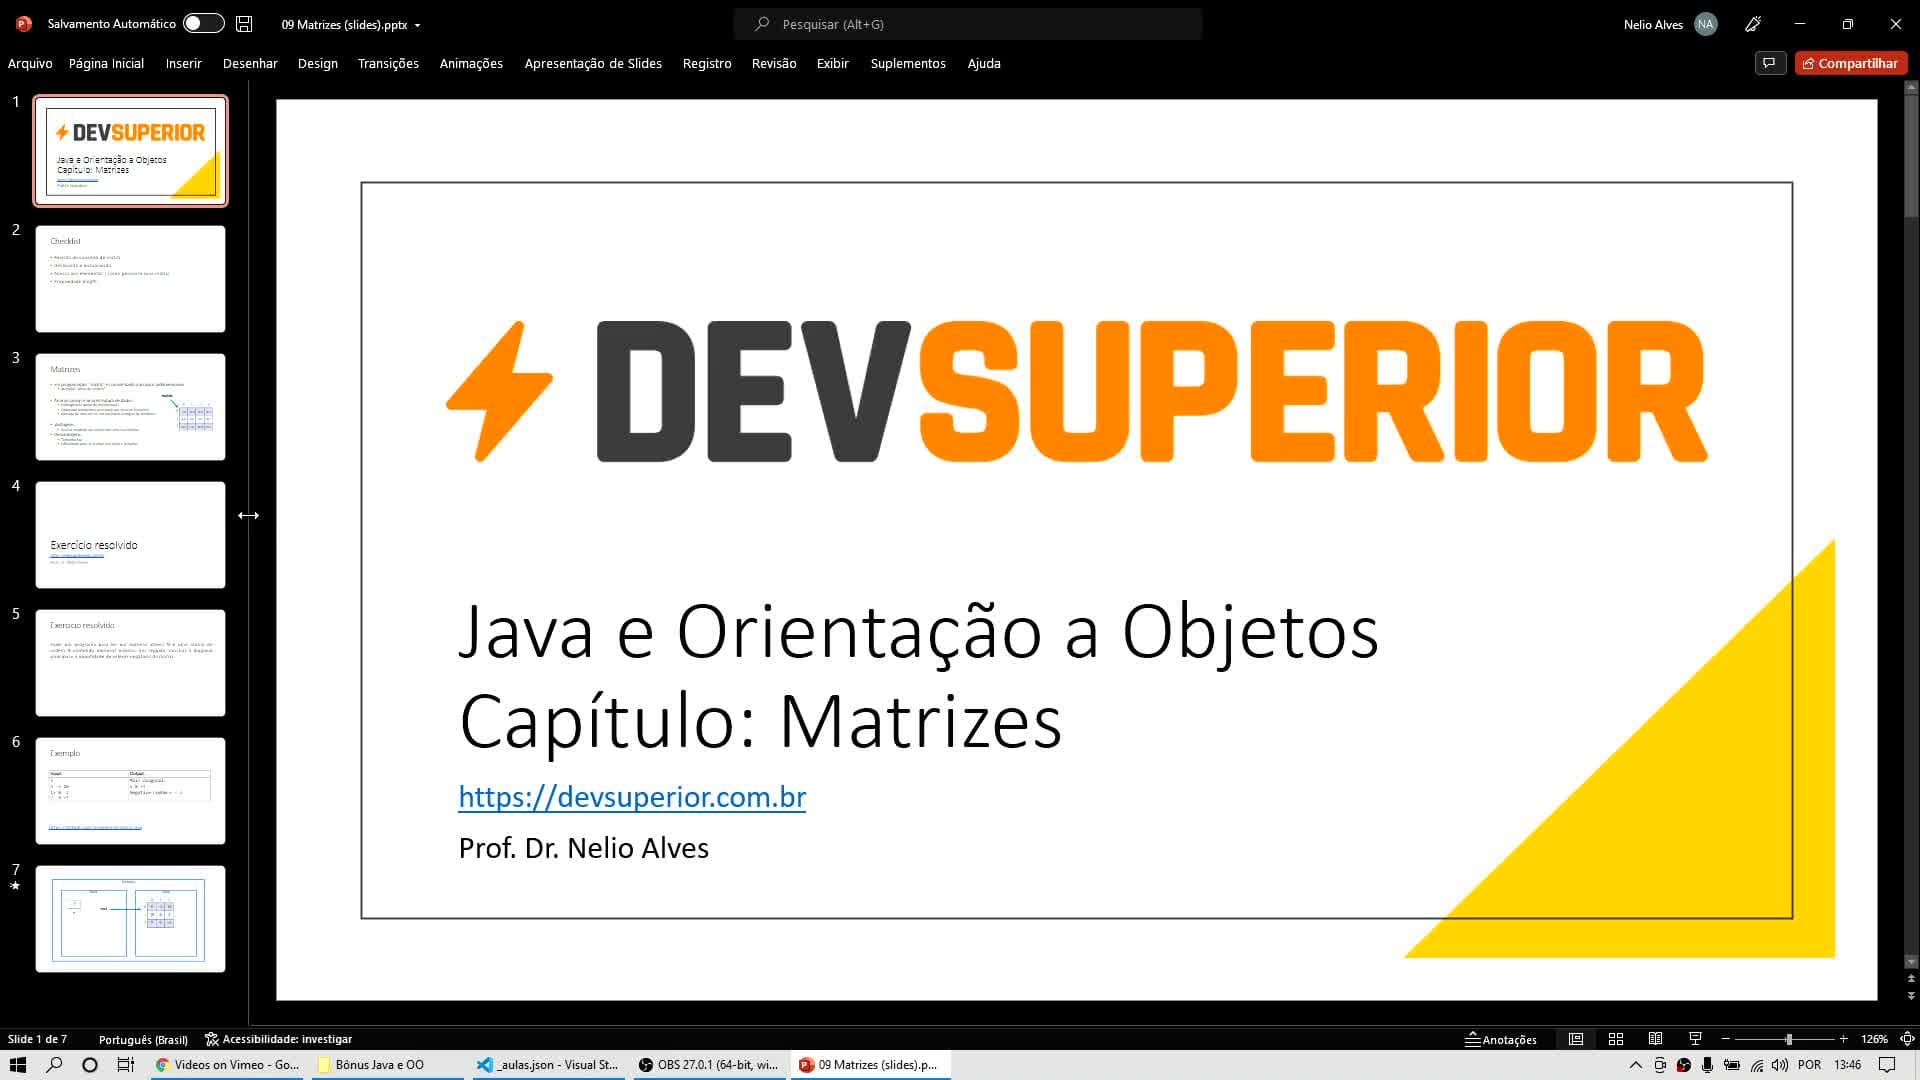Viewport: 1920px width, 1080px height.
Task: Select slide 6 Exemplo thumbnail
Action: coord(131,791)
